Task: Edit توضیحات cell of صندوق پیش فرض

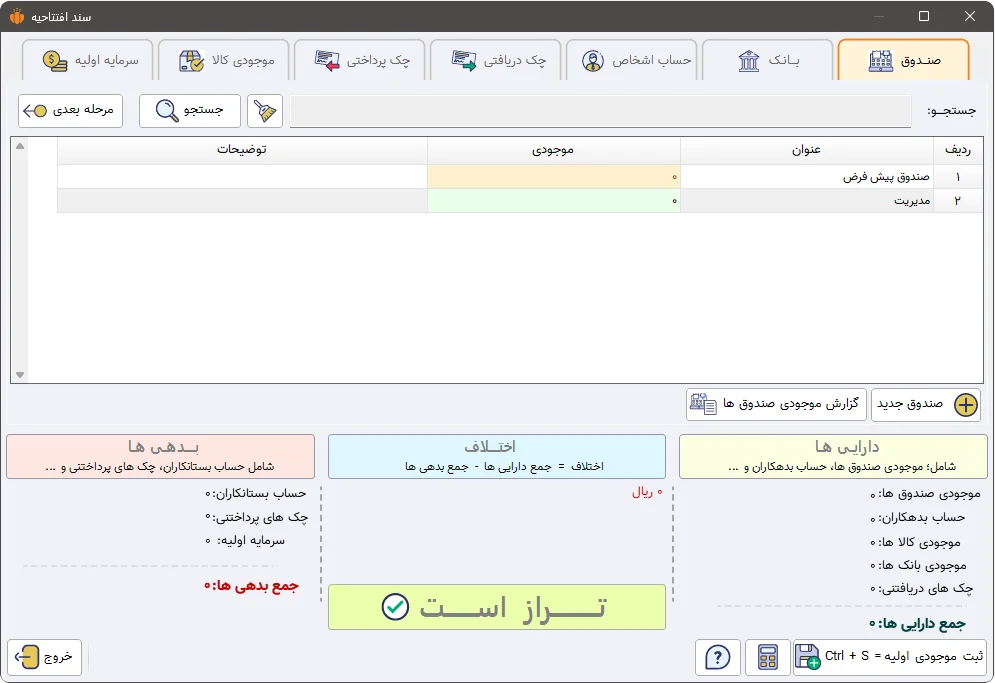Action: click(242, 177)
